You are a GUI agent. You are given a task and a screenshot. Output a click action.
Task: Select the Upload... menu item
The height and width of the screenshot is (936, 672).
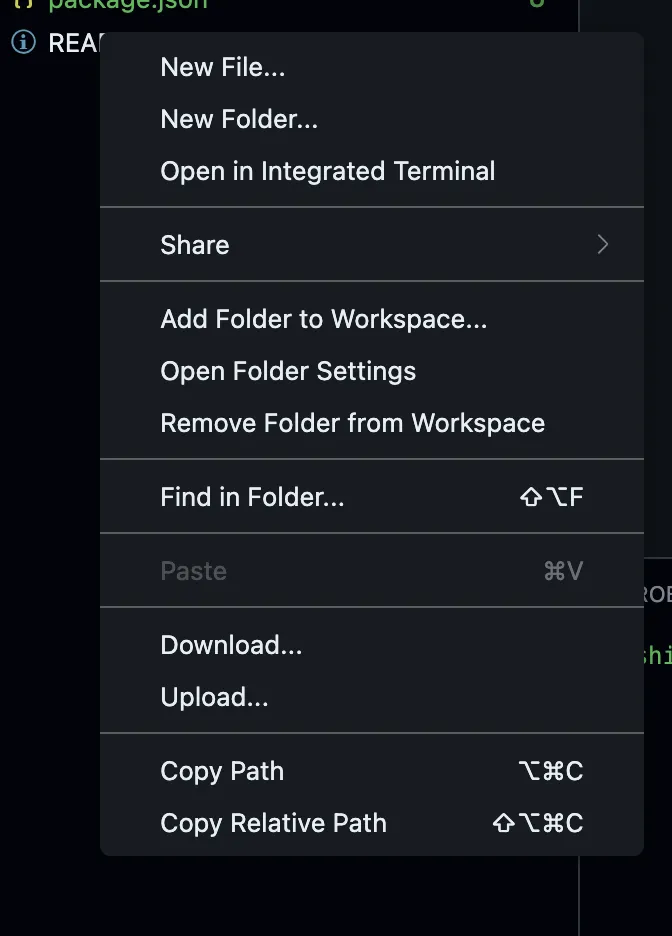[214, 698]
